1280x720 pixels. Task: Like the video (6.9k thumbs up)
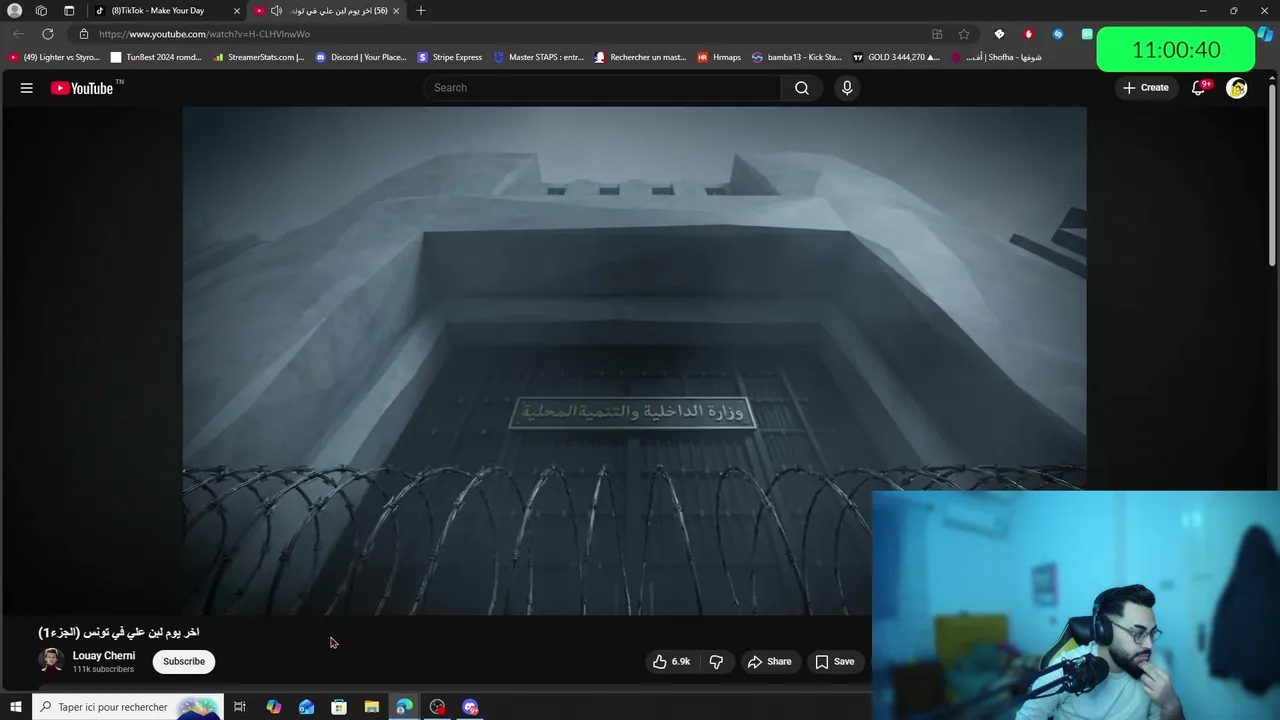point(672,661)
